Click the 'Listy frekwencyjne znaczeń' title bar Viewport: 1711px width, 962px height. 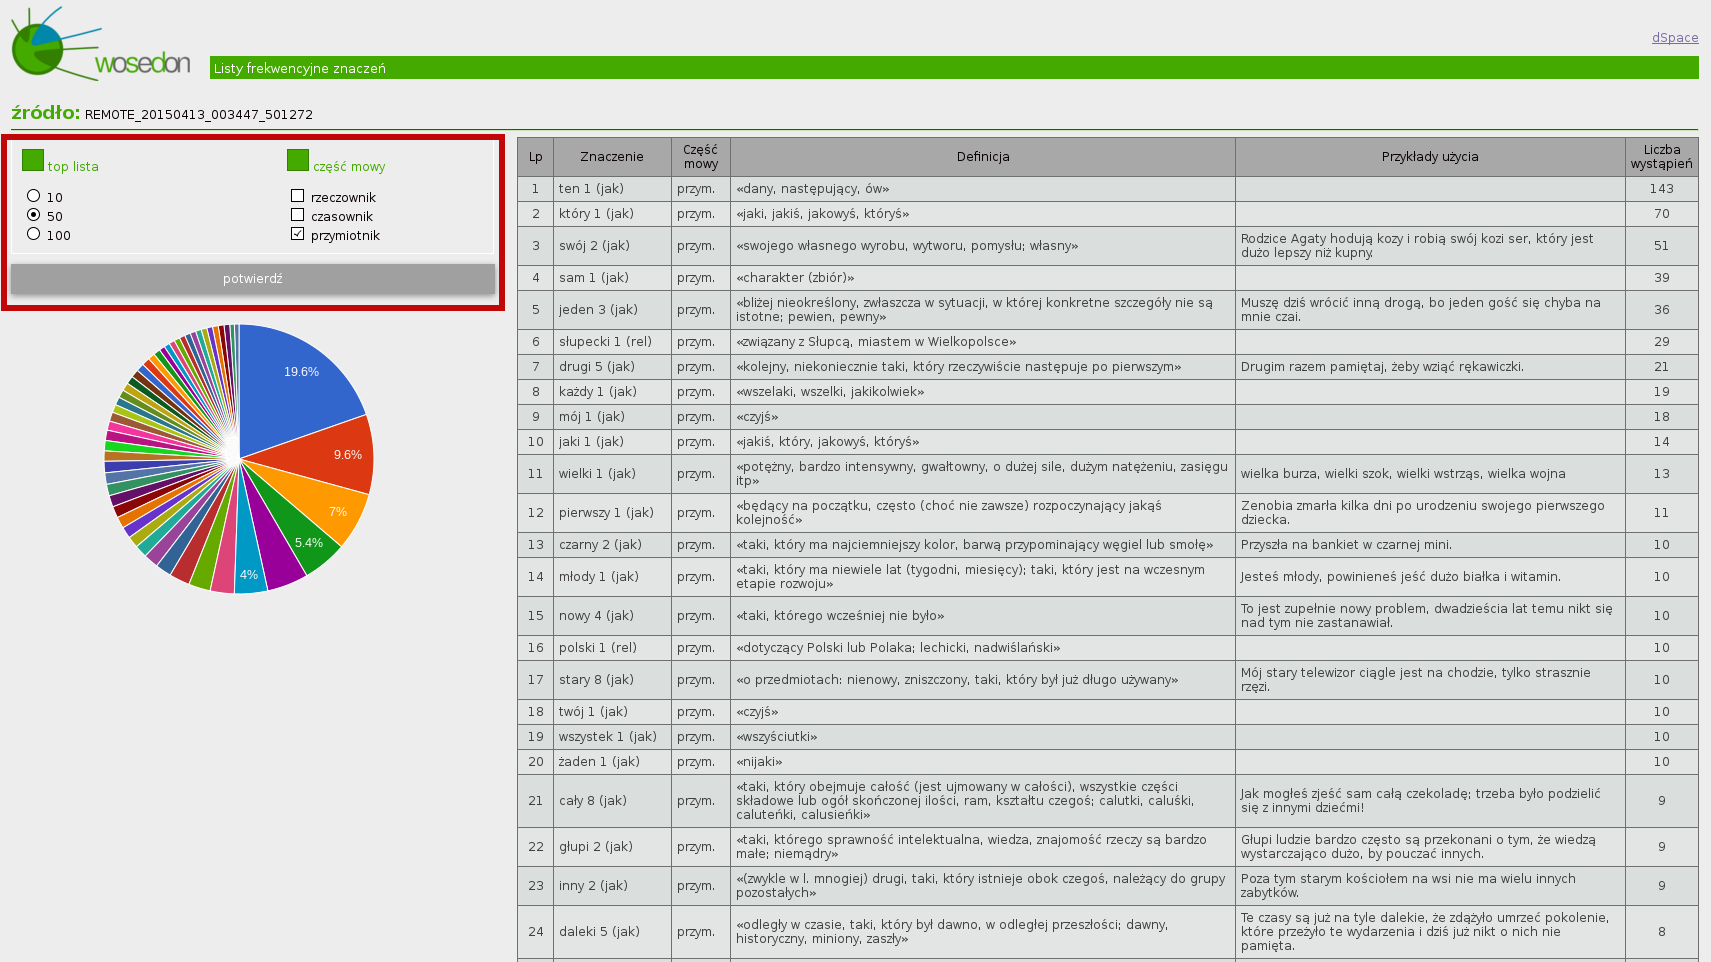click(954, 68)
